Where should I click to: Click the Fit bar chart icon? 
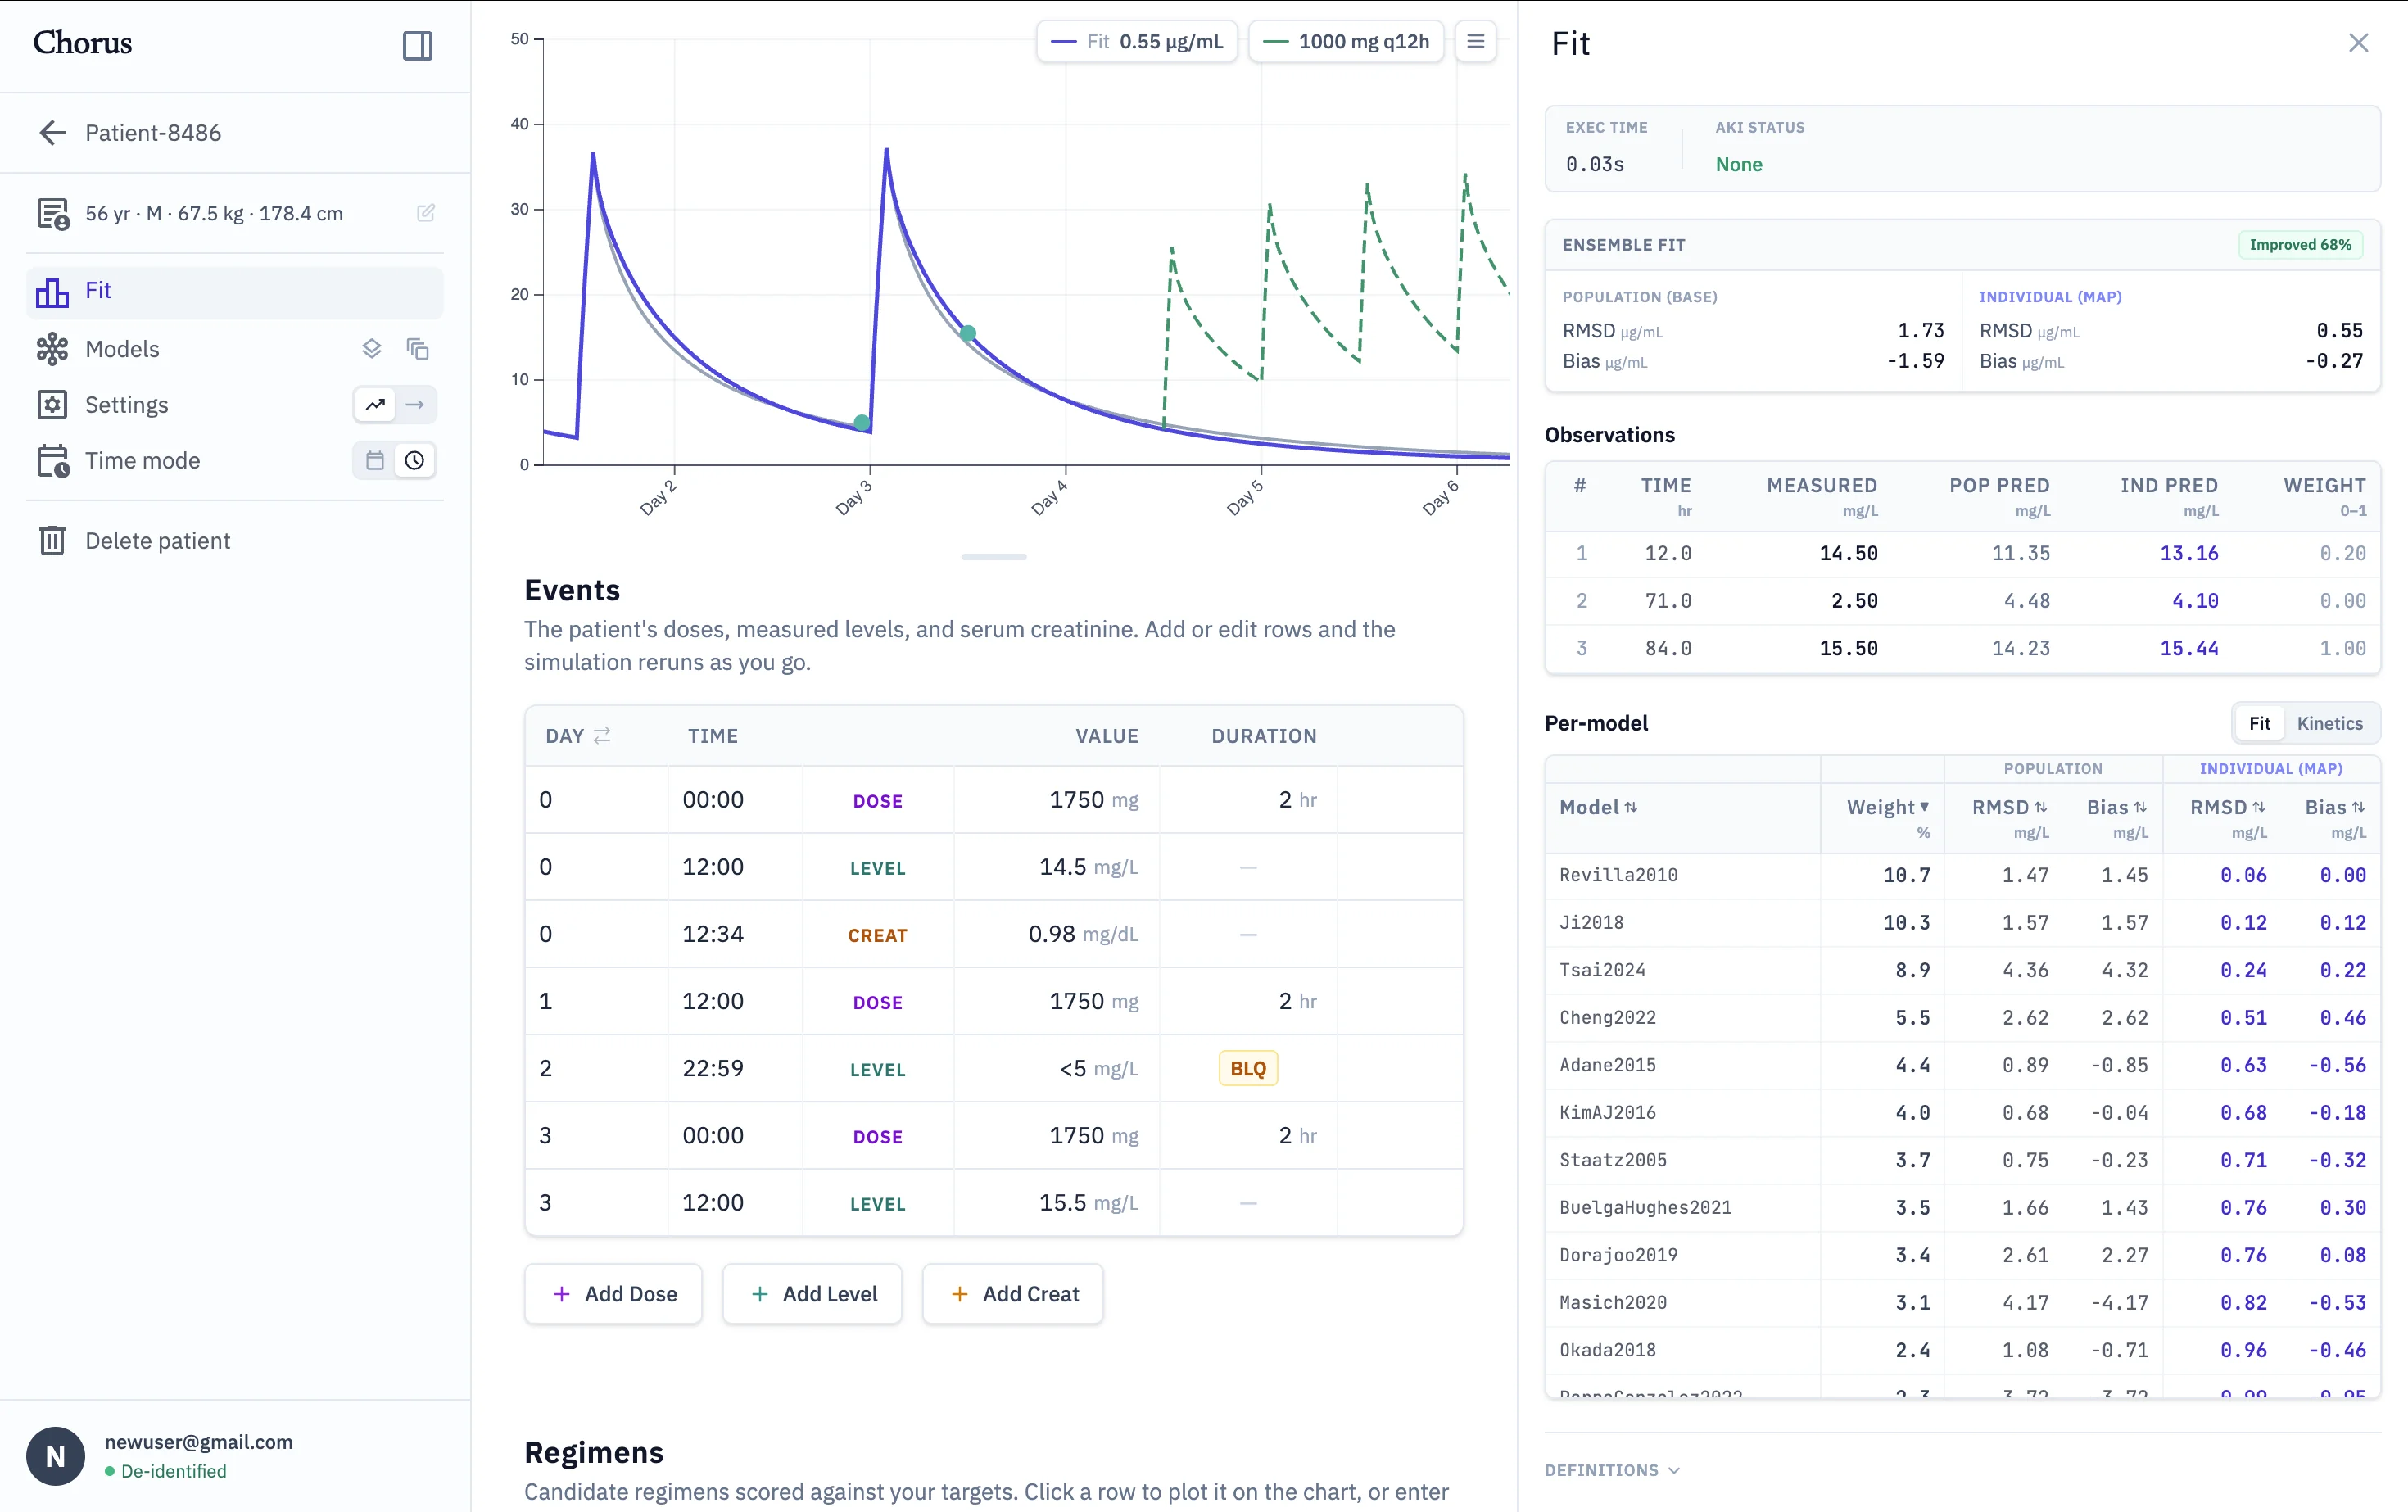coord(52,292)
